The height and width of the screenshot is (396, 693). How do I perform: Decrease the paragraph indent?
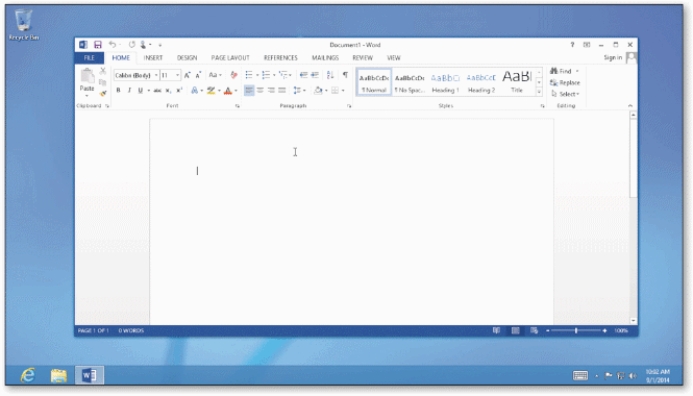click(x=303, y=75)
